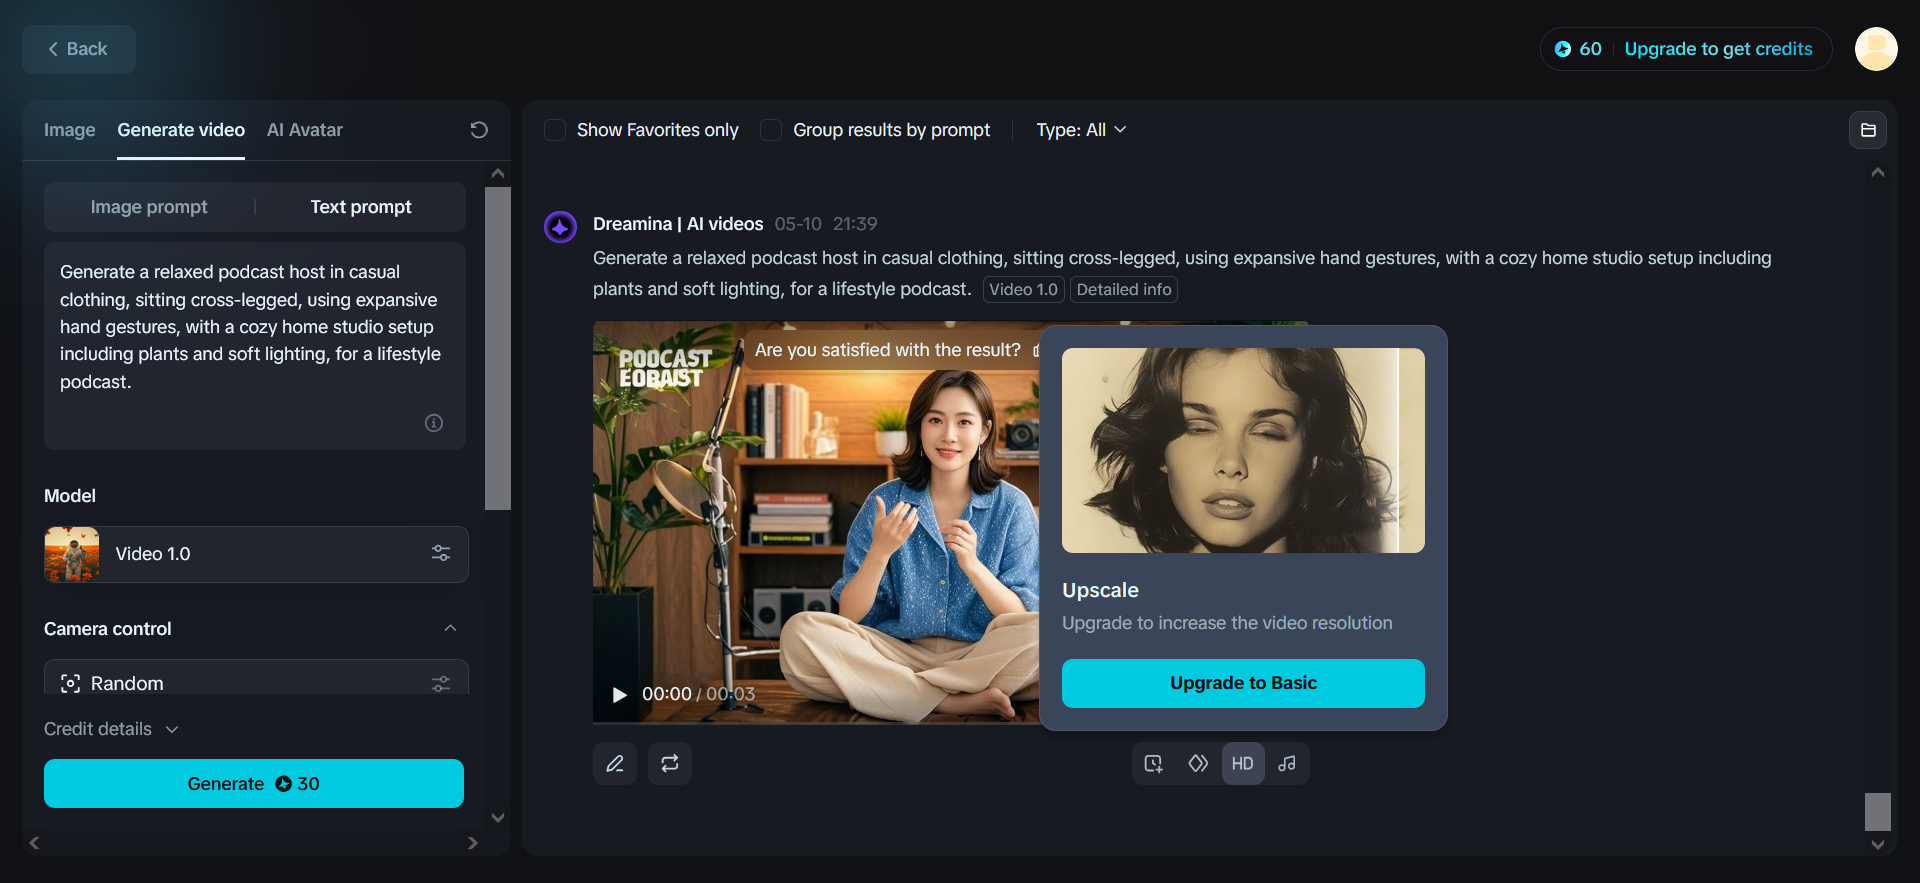Screen dimensions: 1920x883
Task: Click the Model section label
Action: point(70,496)
